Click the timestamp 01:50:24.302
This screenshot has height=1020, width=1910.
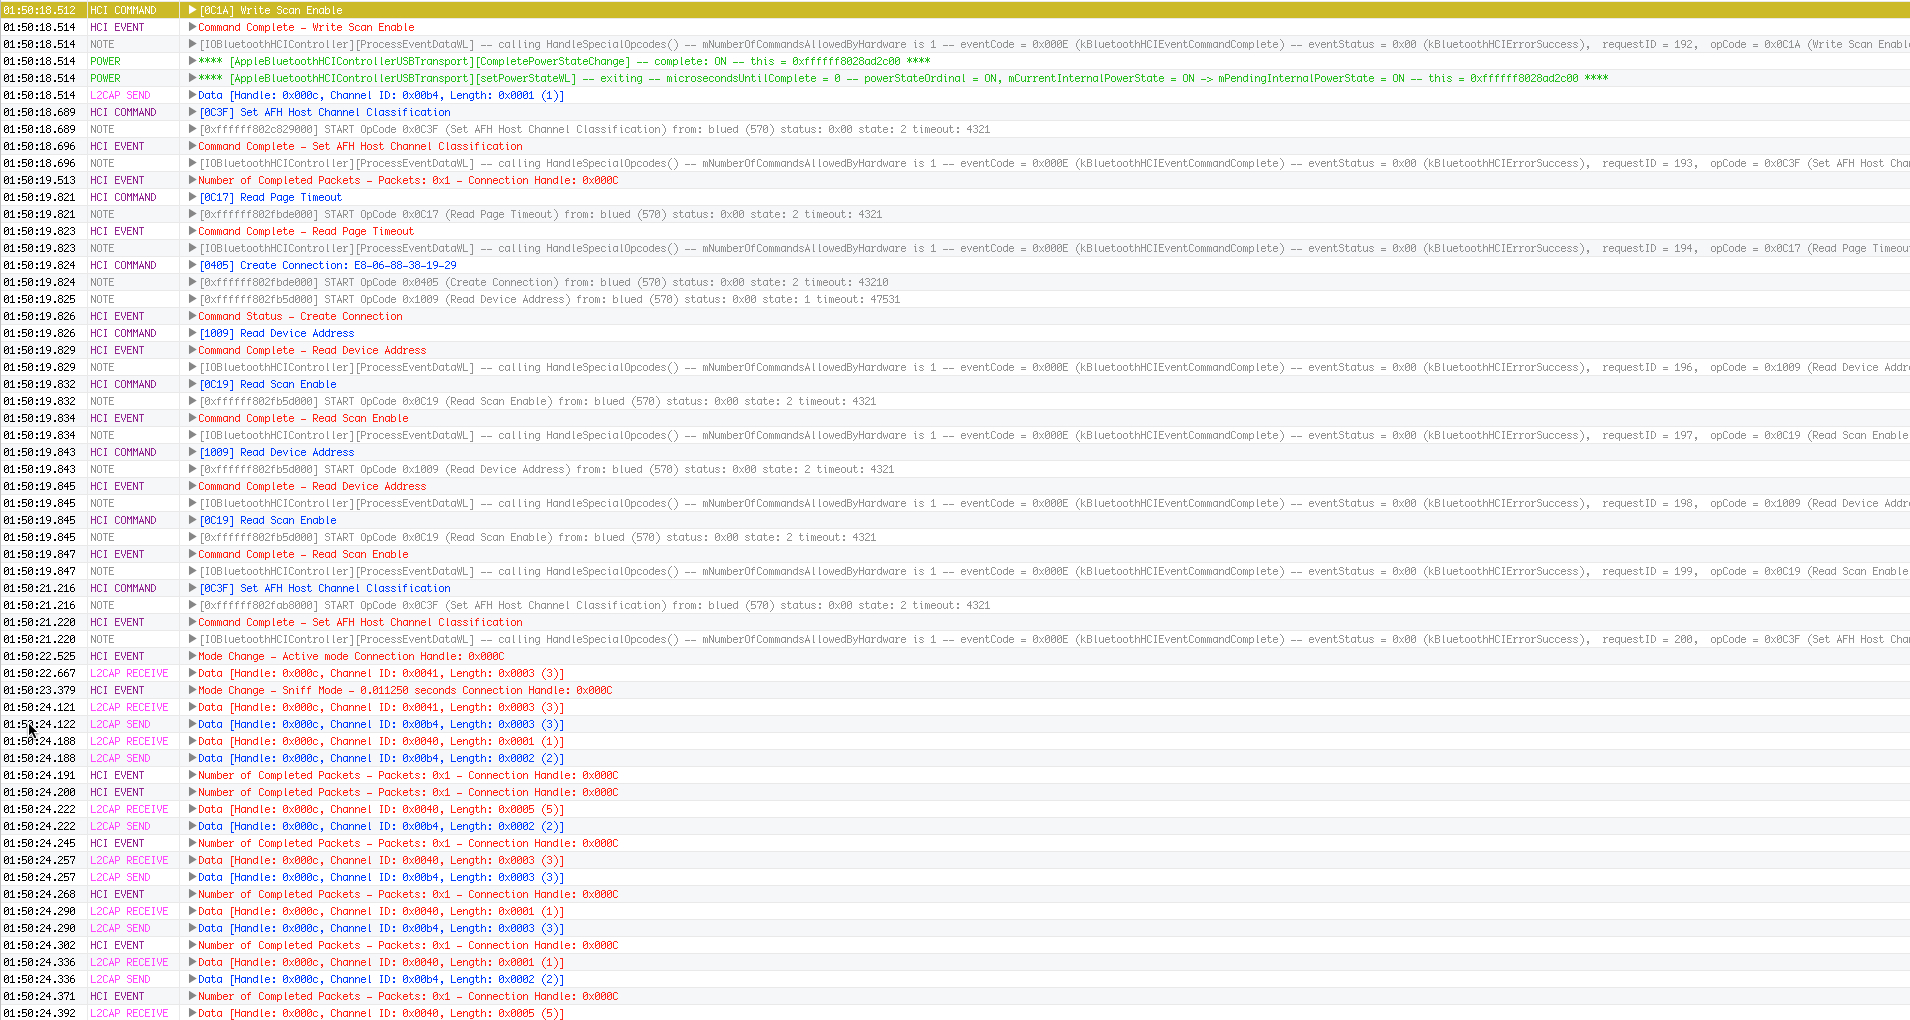[x=39, y=945]
